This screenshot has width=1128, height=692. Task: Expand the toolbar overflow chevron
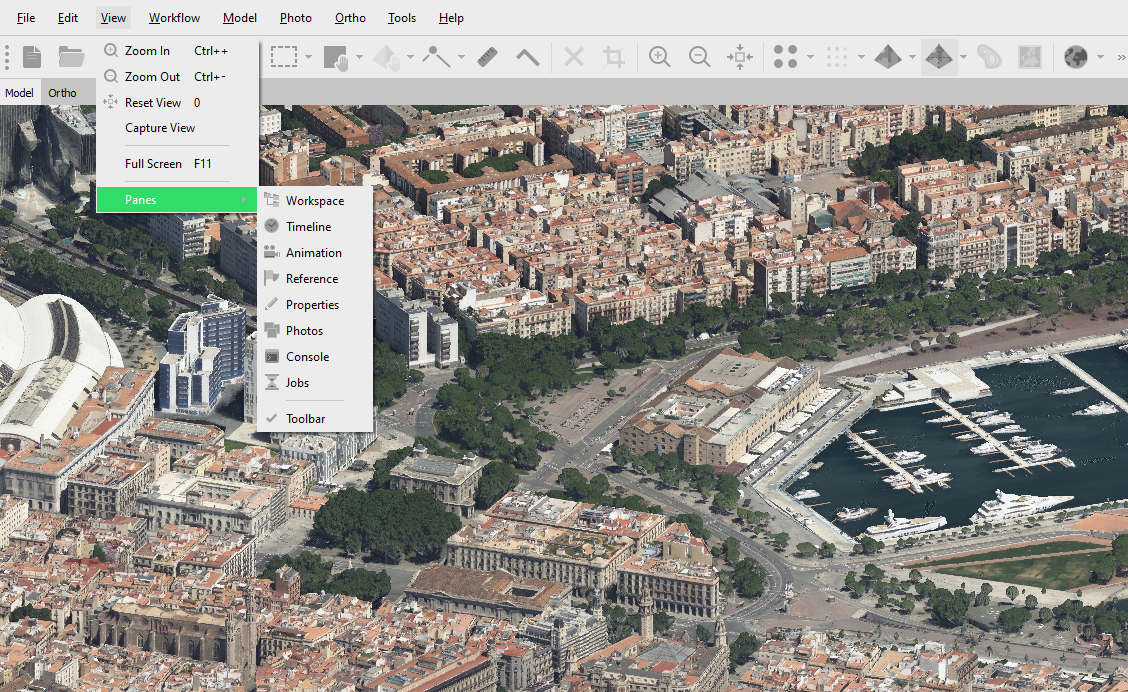coord(1119,57)
